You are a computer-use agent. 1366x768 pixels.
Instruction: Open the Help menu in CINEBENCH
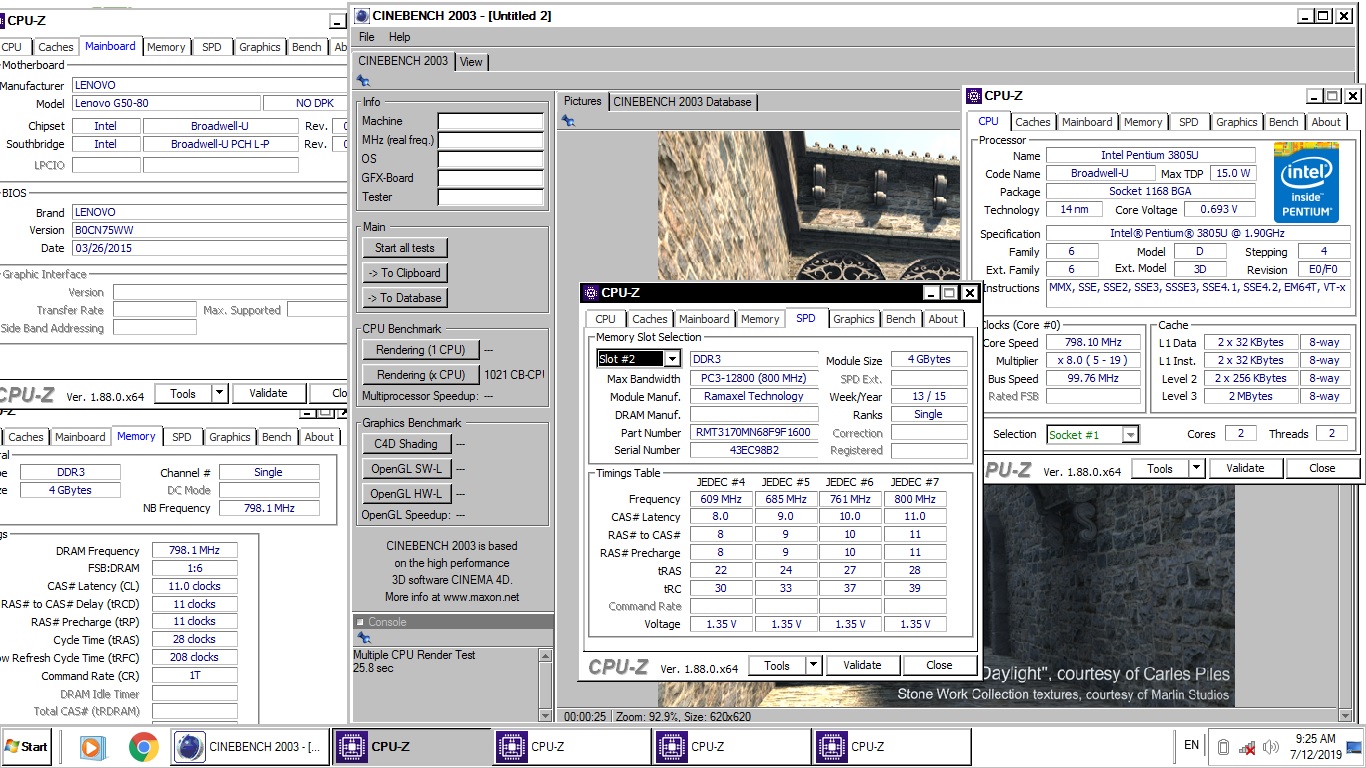pos(399,37)
